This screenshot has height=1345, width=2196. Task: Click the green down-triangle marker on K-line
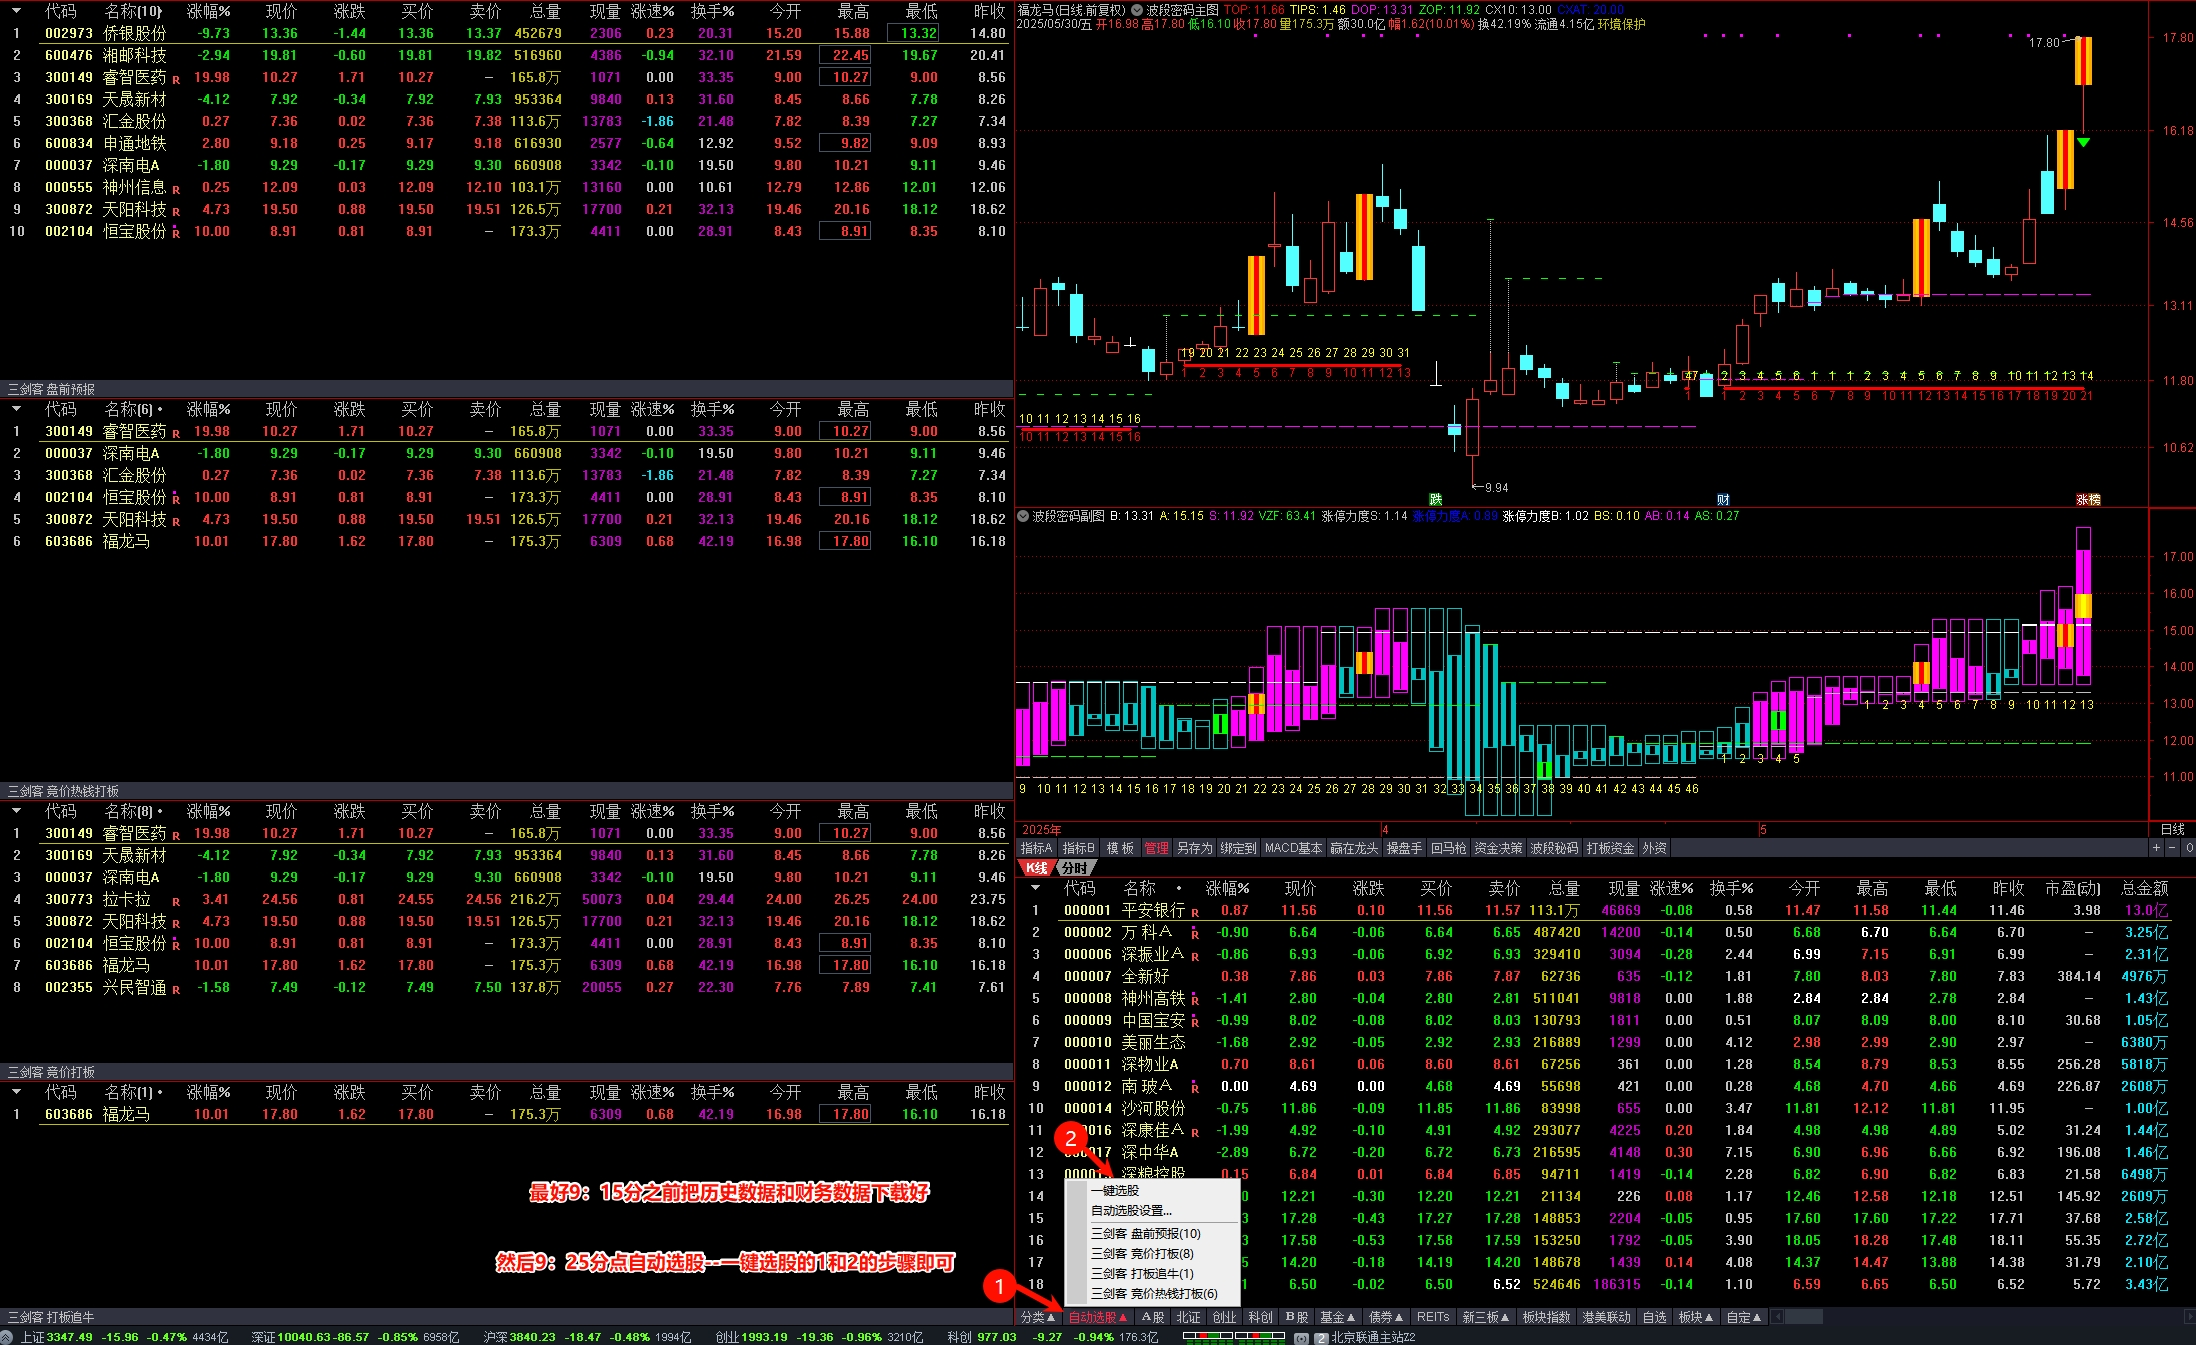click(x=2083, y=143)
